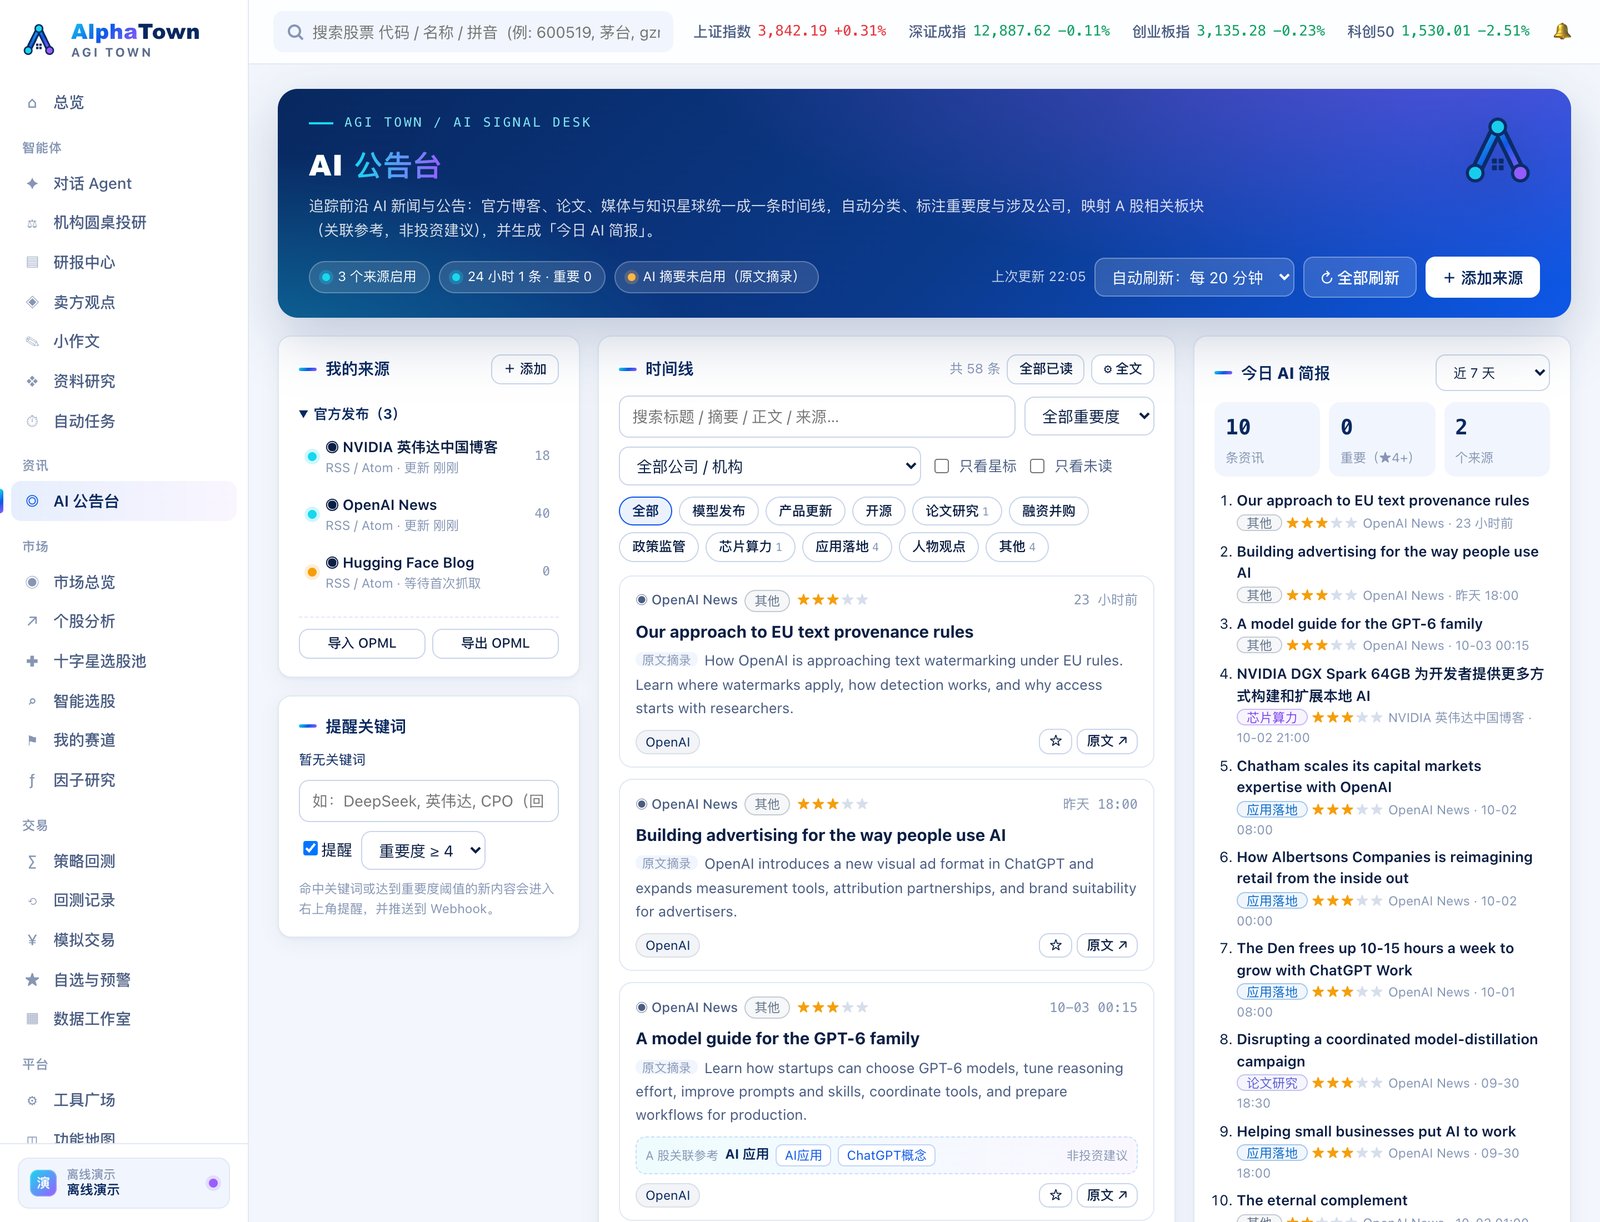Open 策略回测 sigma icon
Image resolution: width=1600 pixels, height=1222 pixels.
click(x=32, y=861)
